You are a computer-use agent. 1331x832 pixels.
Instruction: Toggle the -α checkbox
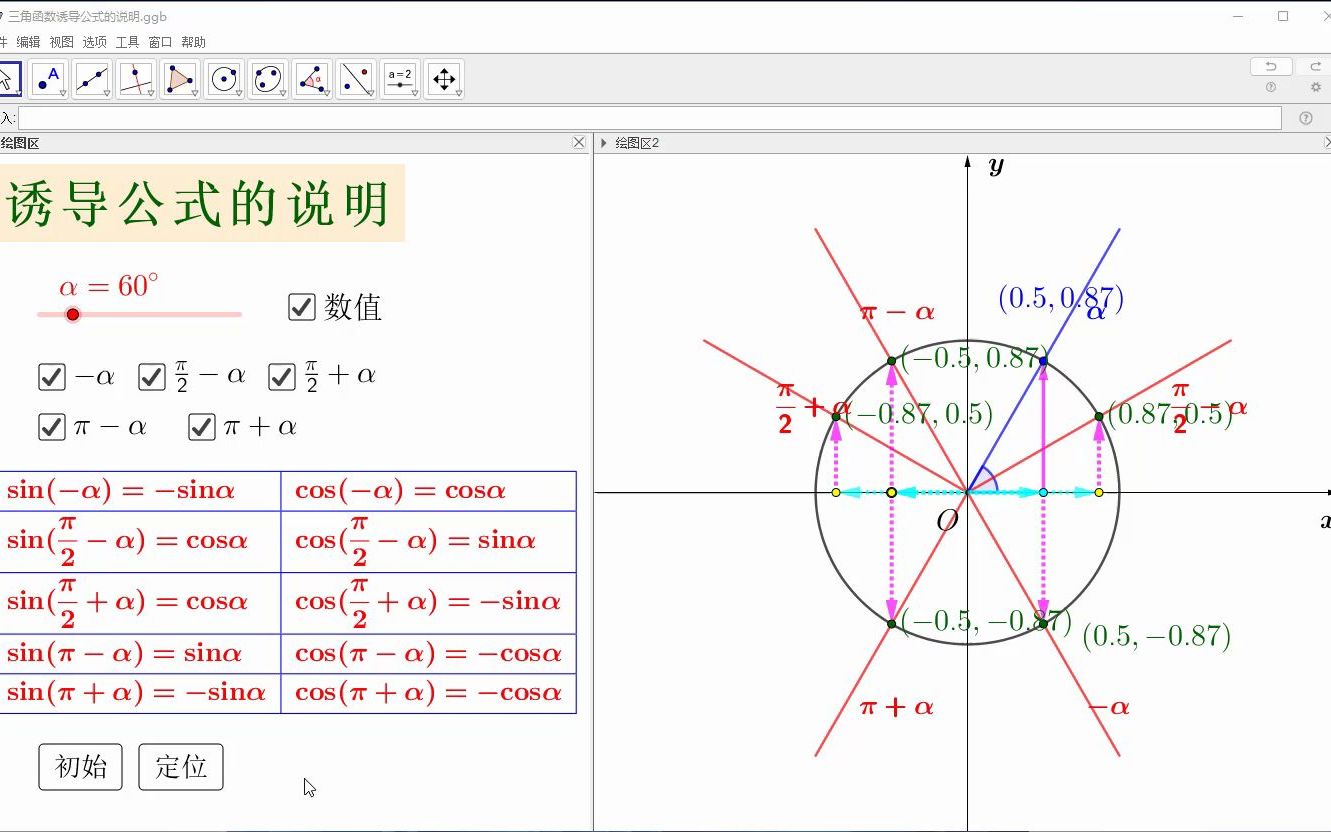pos(52,376)
